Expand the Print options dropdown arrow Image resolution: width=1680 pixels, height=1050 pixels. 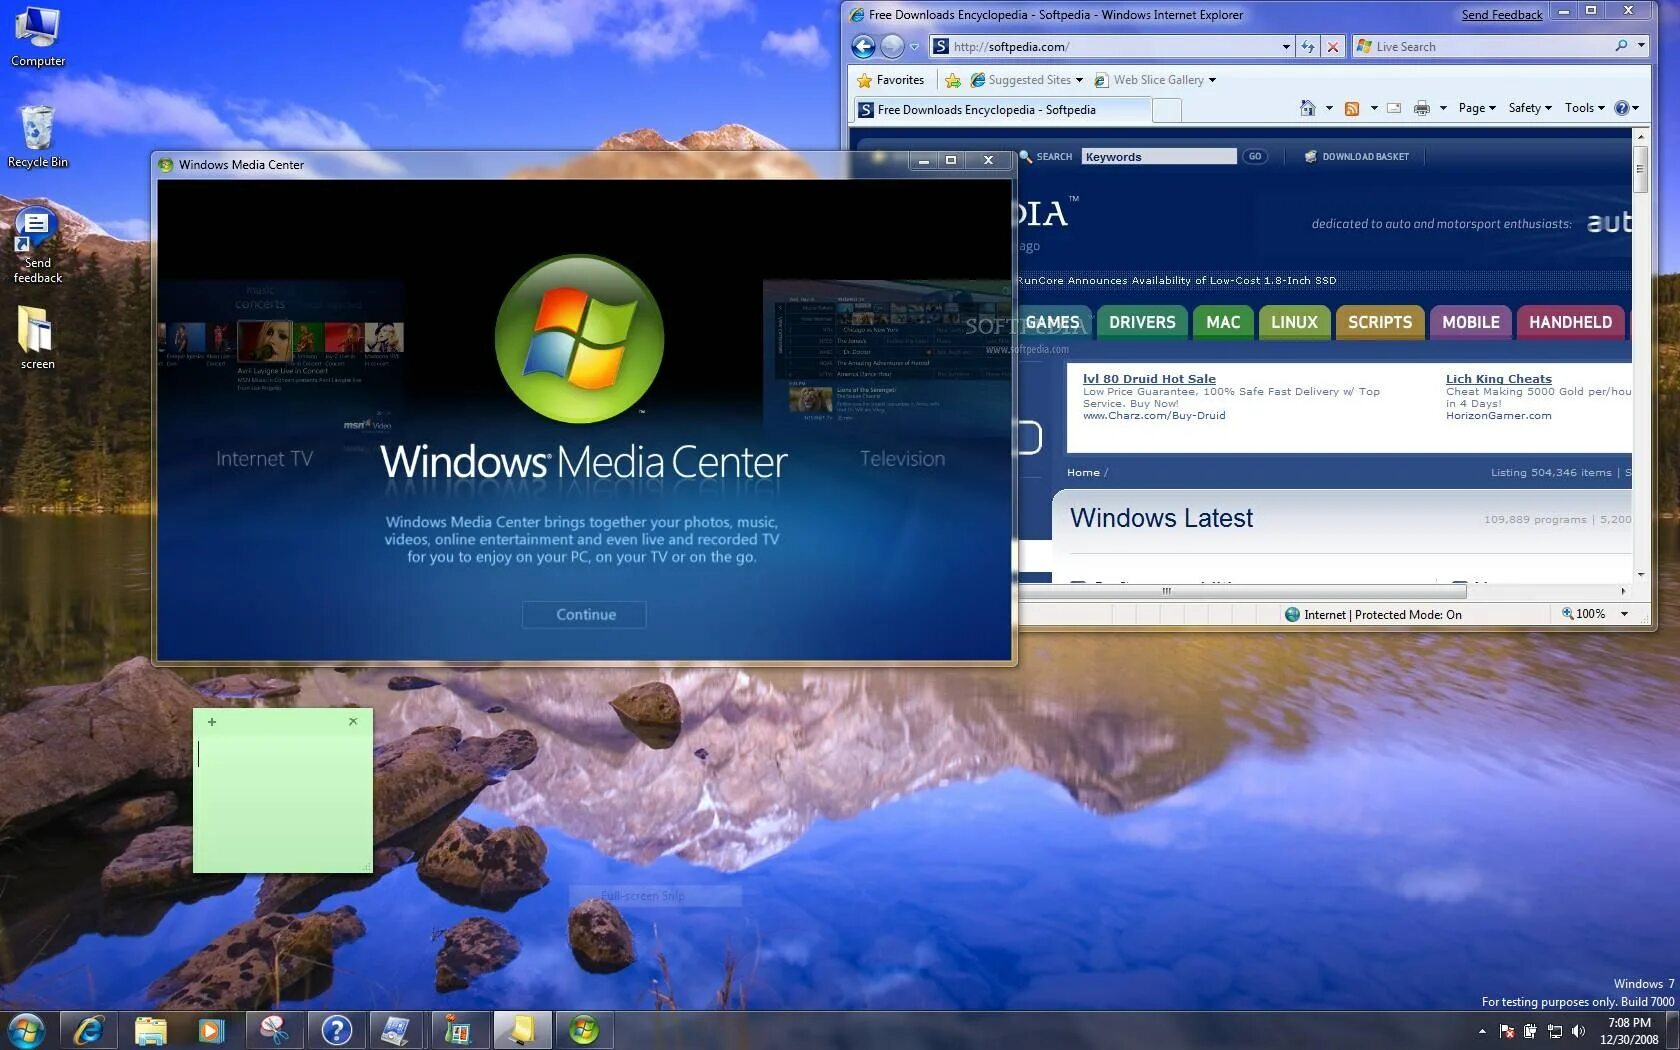pyautogui.click(x=1443, y=108)
